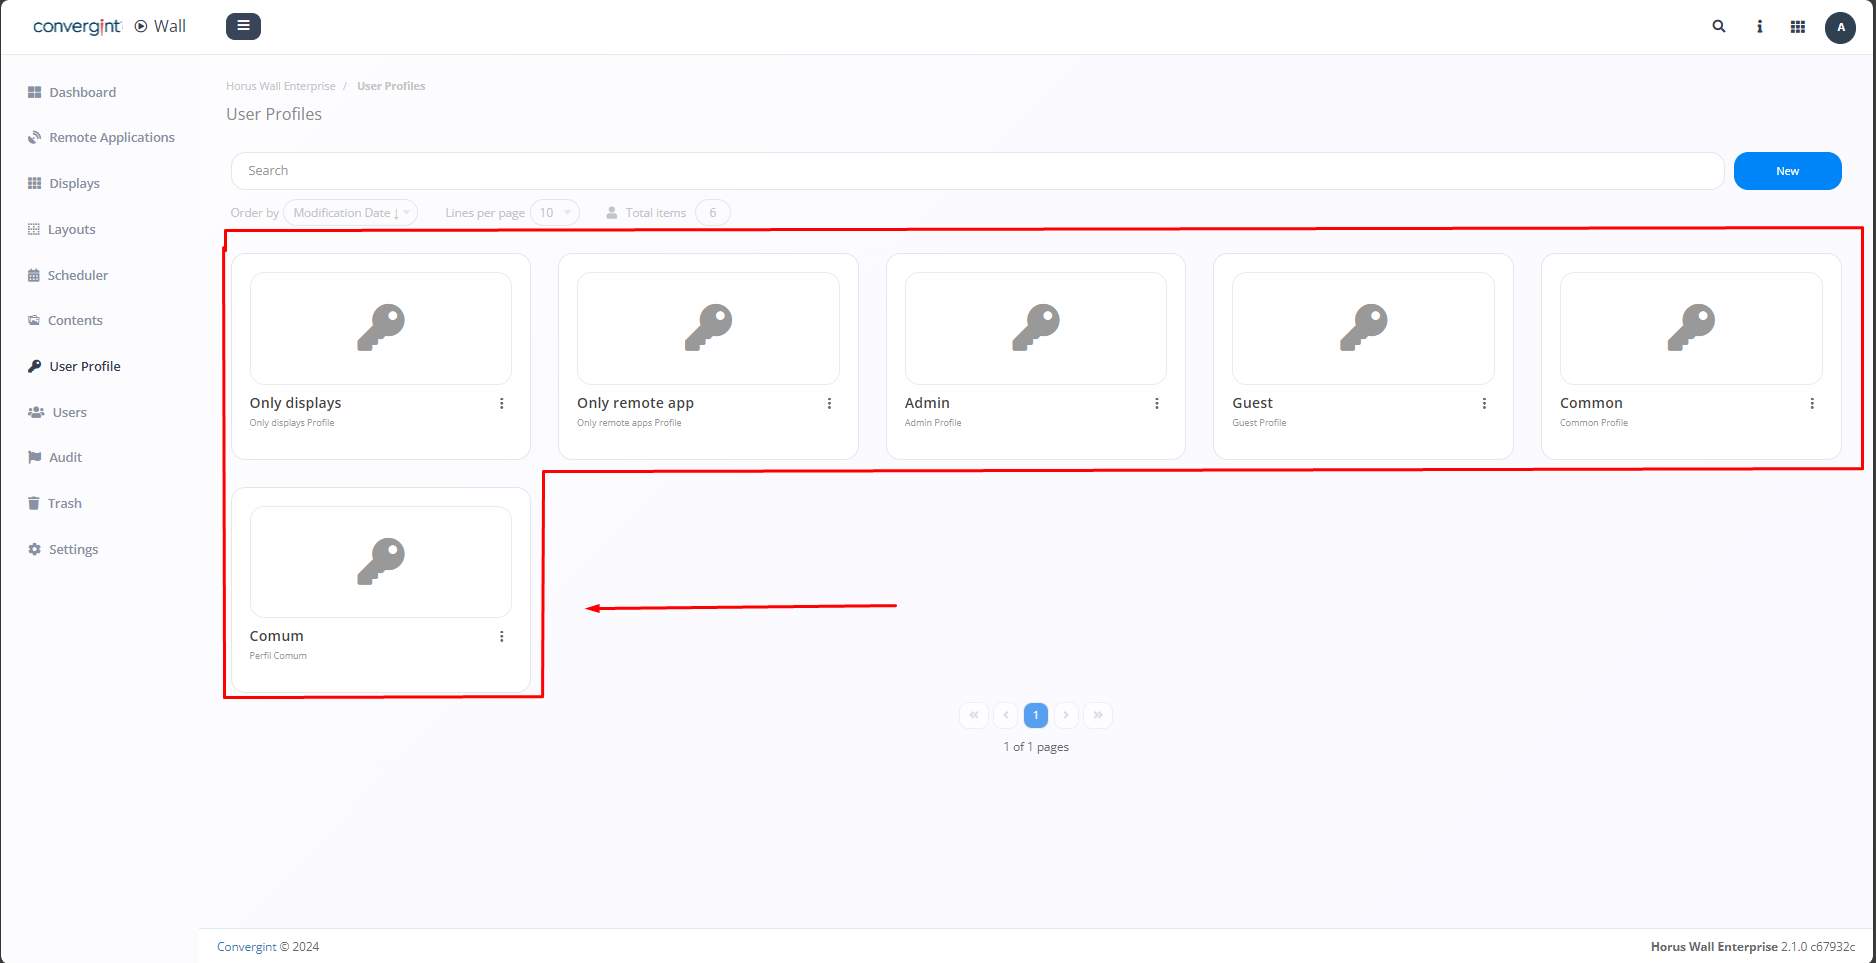Select page 1 in pagination

coord(1036,715)
